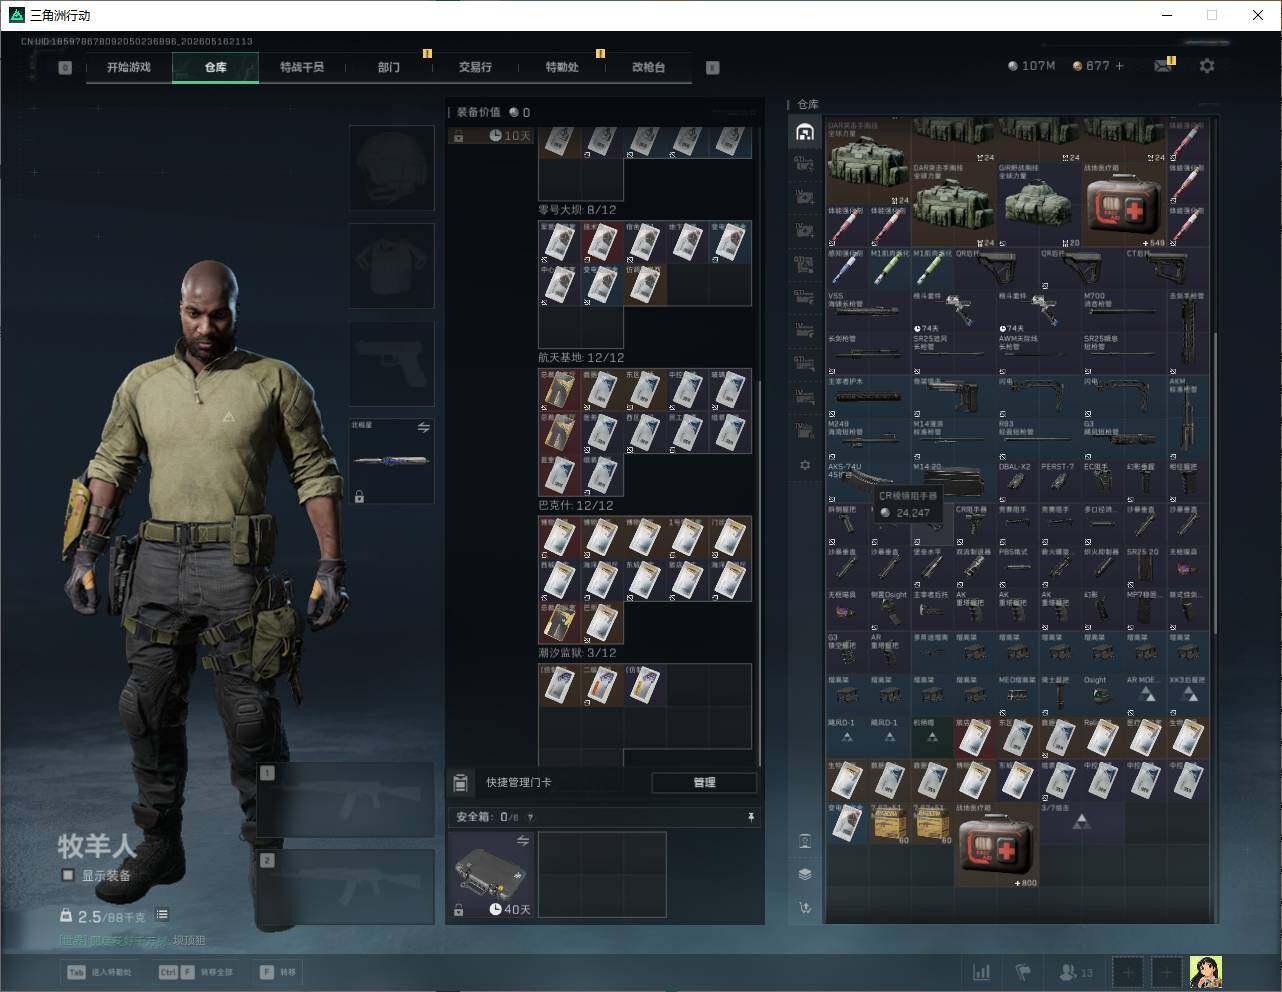Open the friends list icon showing 13
The width and height of the screenshot is (1282, 992).
(1076, 971)
